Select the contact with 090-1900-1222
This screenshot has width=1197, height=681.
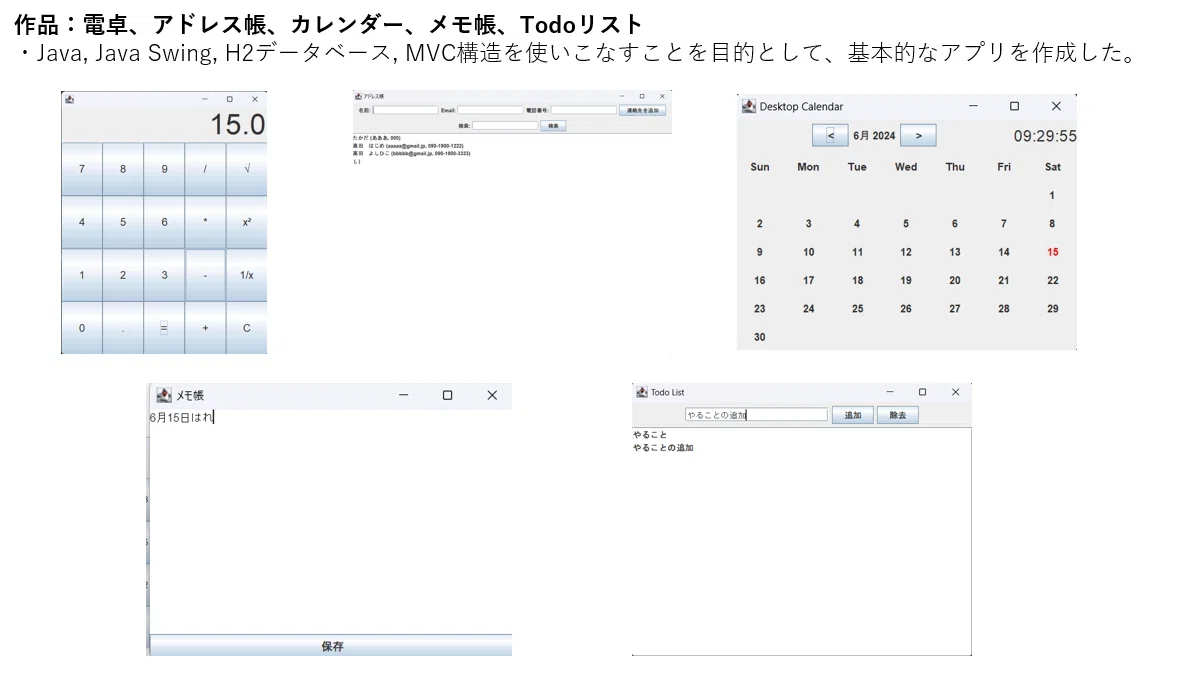(x=408, y=146)
